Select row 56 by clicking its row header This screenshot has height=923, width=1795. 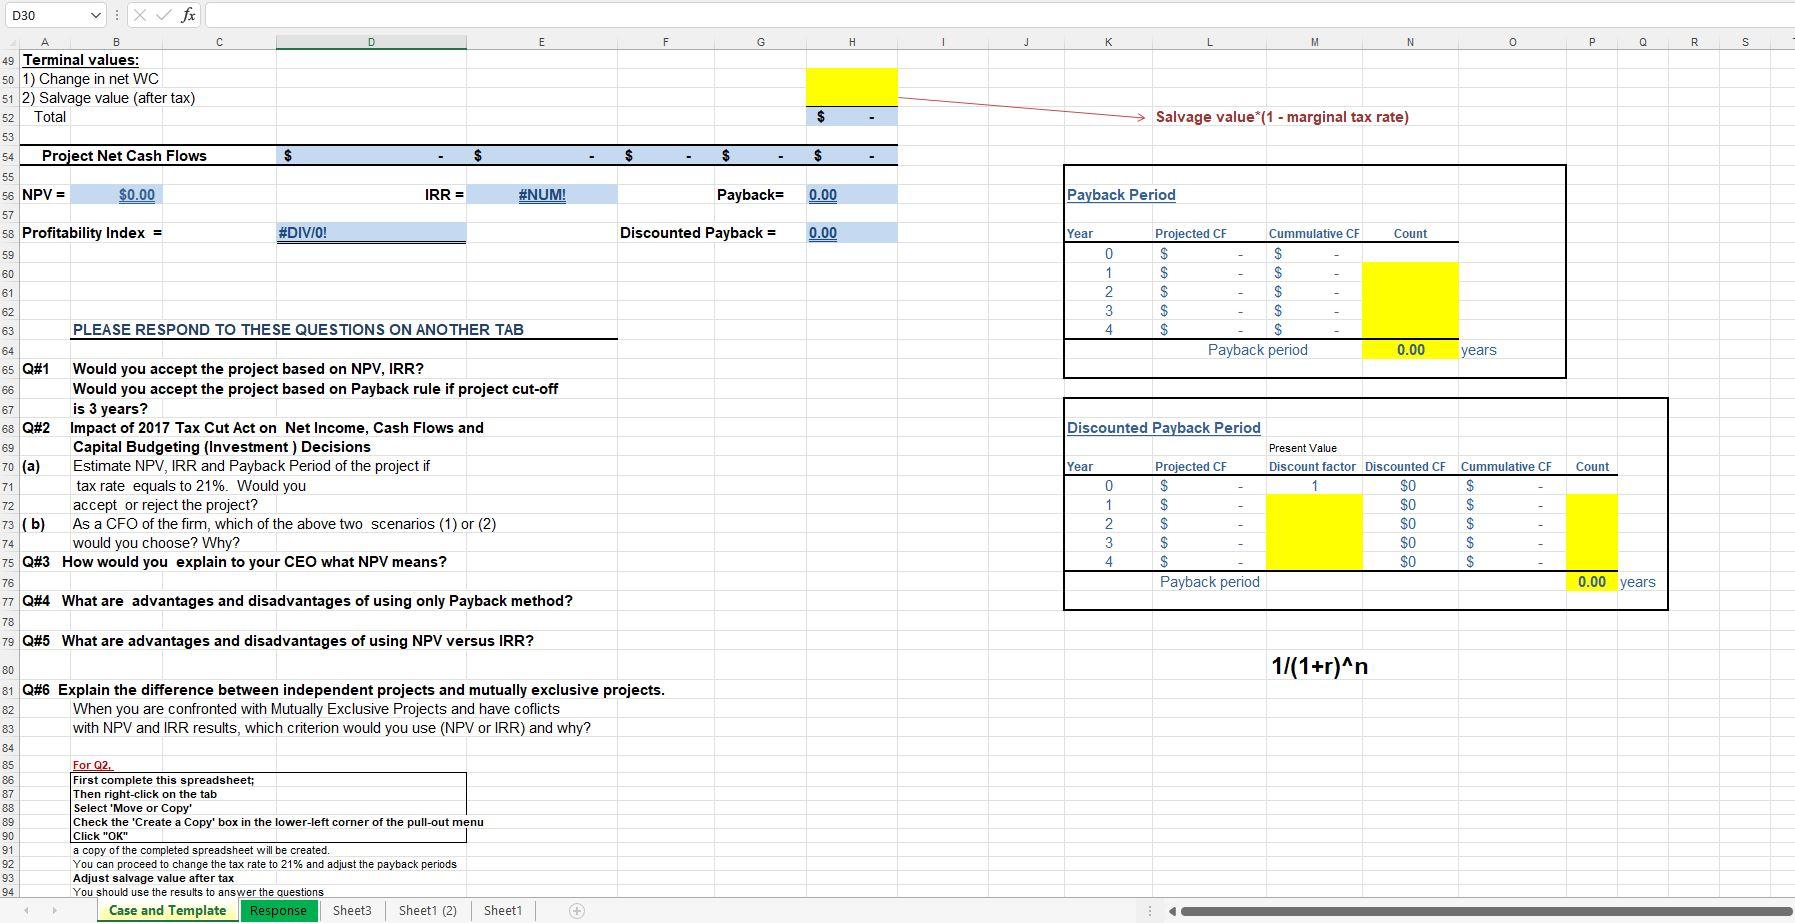point(8,195)
